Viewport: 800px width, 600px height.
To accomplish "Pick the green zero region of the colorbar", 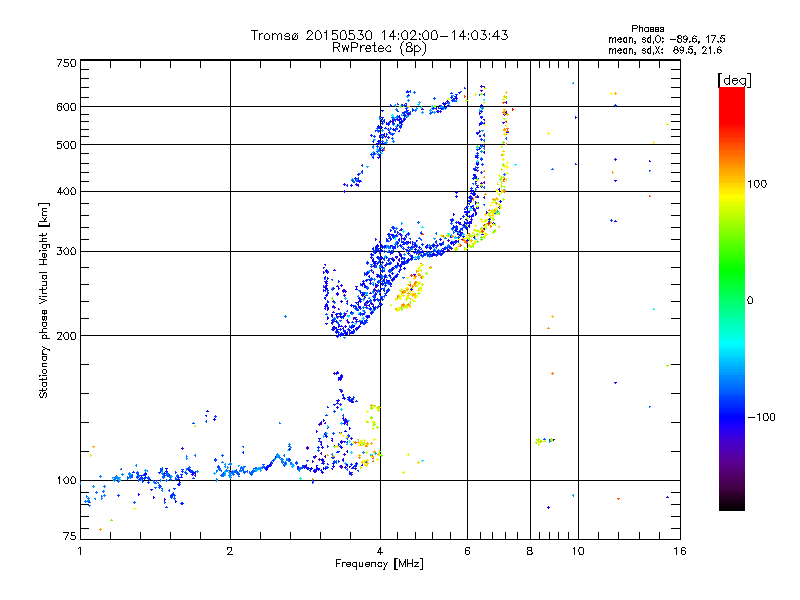I will [x=731, y=299].
